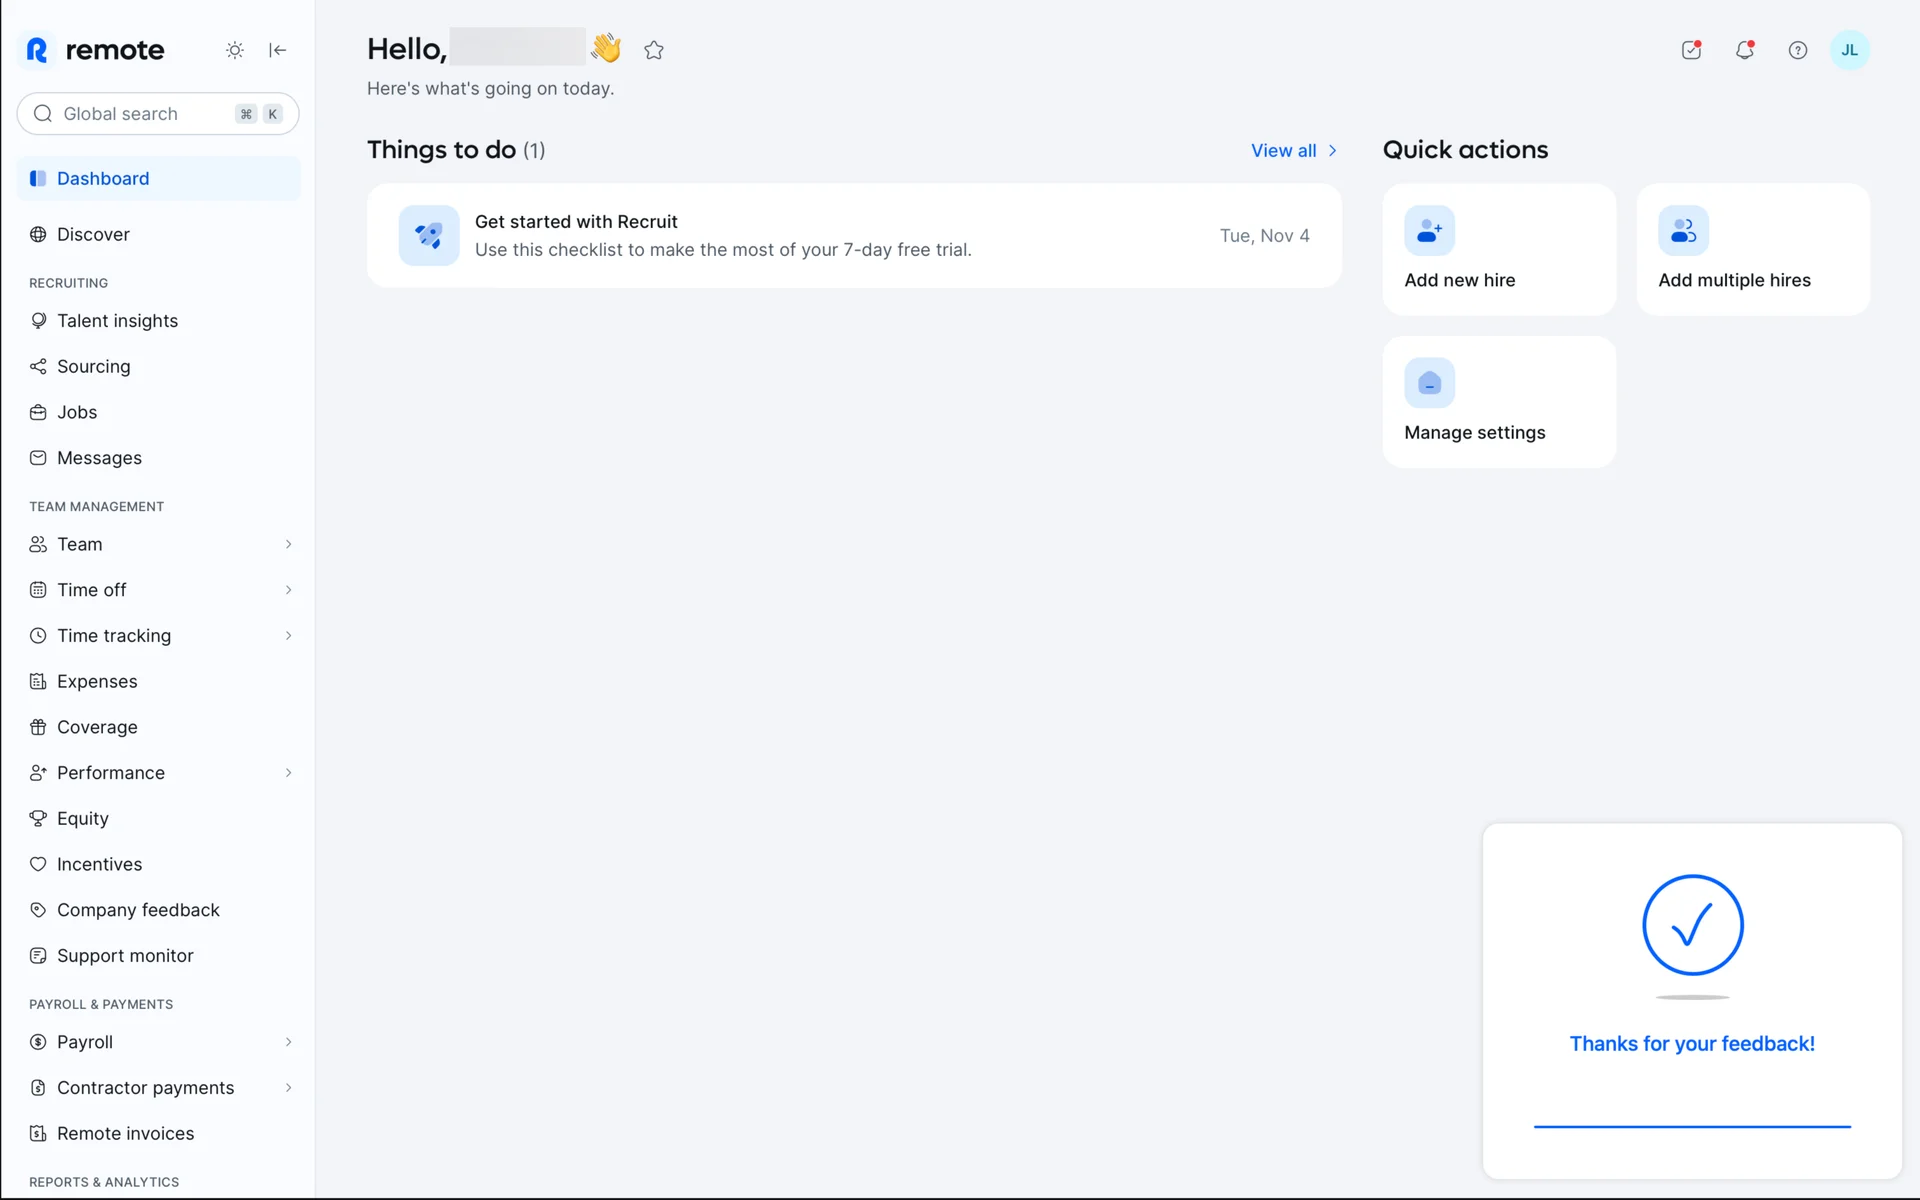The height and width of the screenshot is (1200, 1920).
Task: Expand the Team submenu chevron
Action: 288,544
